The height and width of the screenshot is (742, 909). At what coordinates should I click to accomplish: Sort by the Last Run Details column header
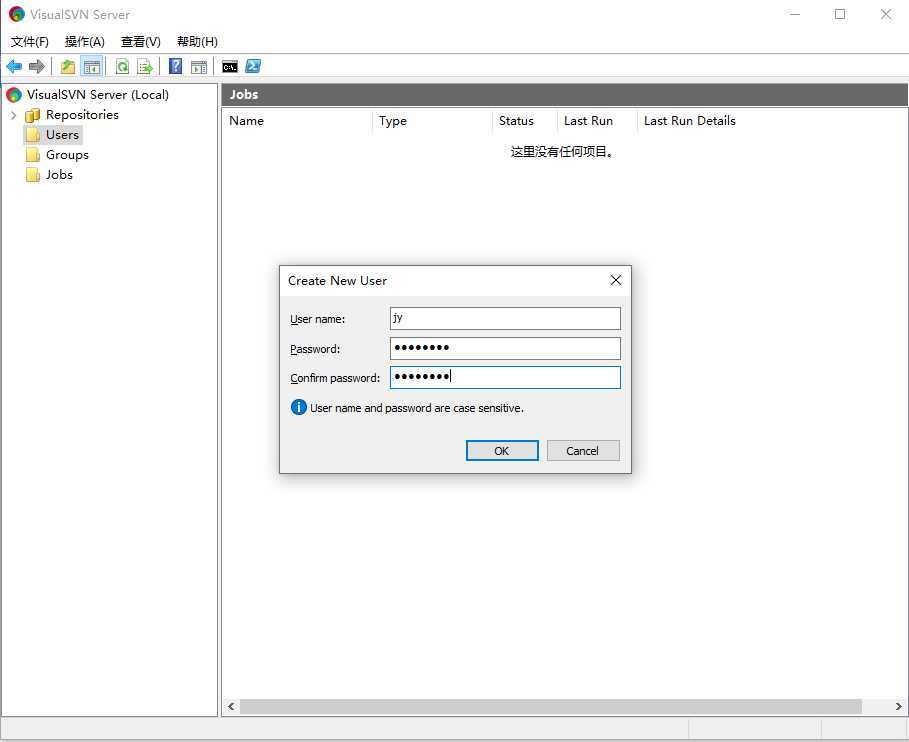[690, 121]
